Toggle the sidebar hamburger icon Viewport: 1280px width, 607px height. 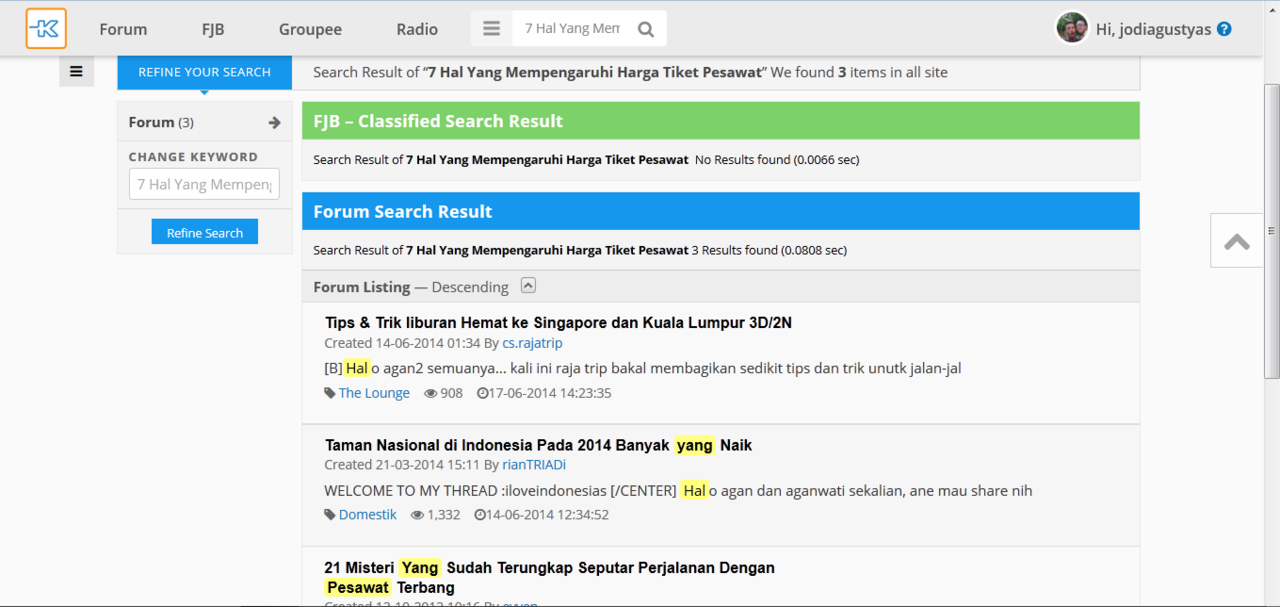(76, 71)
